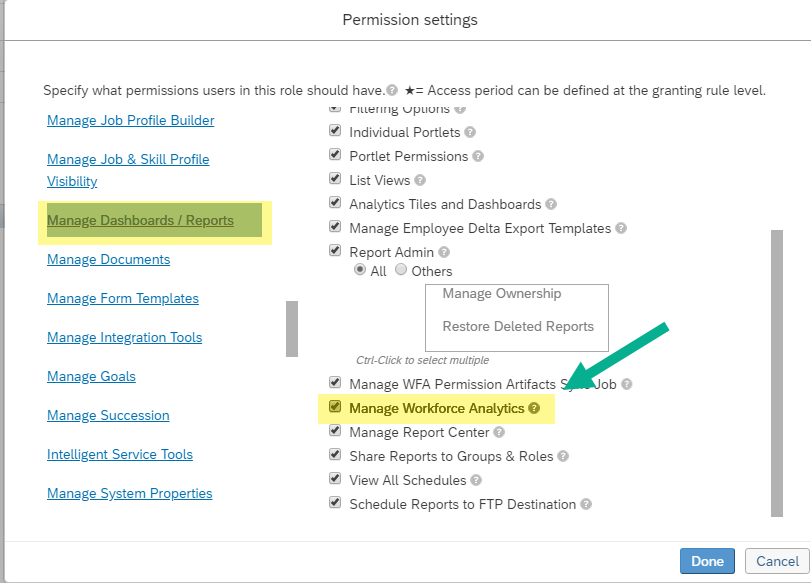
Task: Click the Cancel button
Action: click(x=777, y=561)
